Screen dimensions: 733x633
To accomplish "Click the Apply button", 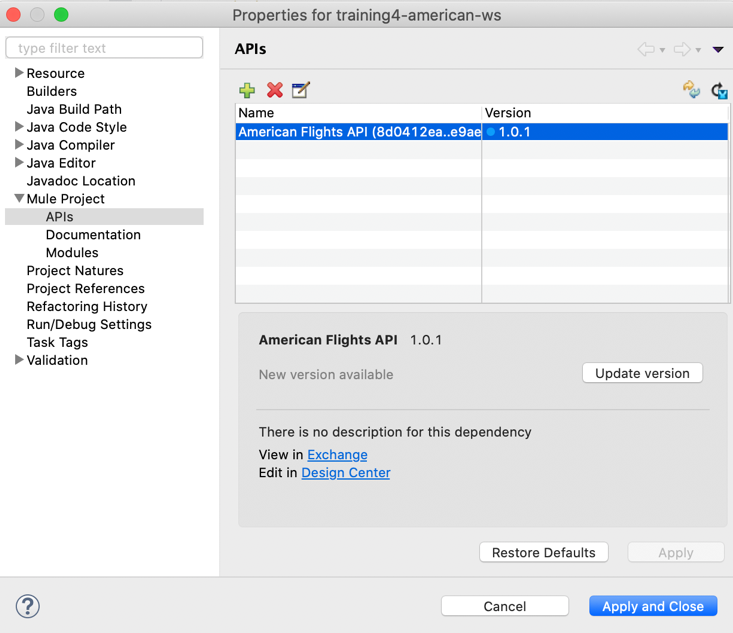I will (676, 553).
